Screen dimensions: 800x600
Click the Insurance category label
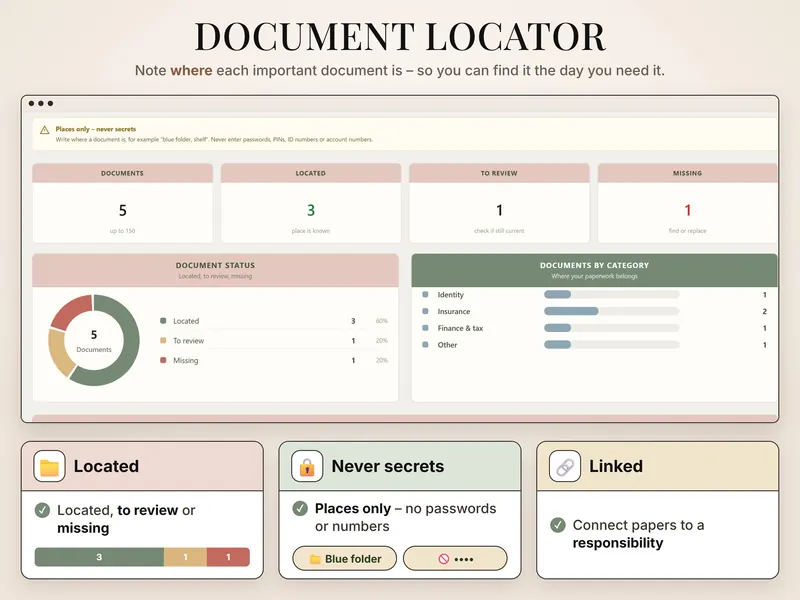[454, 311]
